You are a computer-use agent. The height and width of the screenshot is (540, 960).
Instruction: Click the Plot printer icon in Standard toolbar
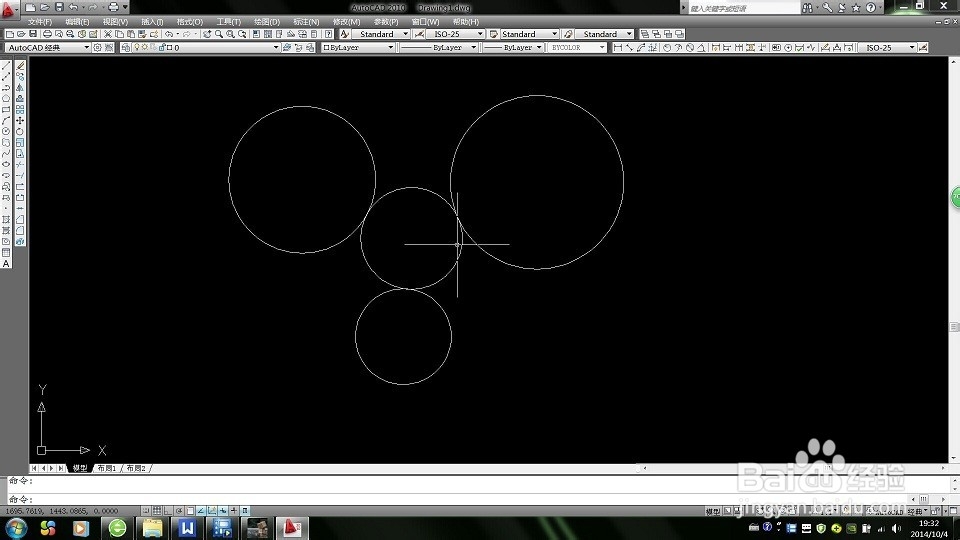pos(47,34)
